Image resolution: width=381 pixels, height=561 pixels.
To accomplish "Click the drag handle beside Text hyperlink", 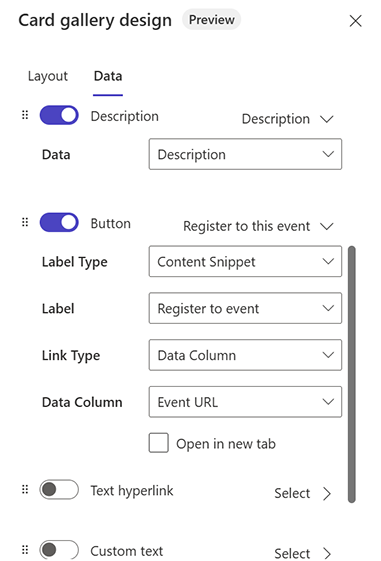I will [x=25, y=489].
